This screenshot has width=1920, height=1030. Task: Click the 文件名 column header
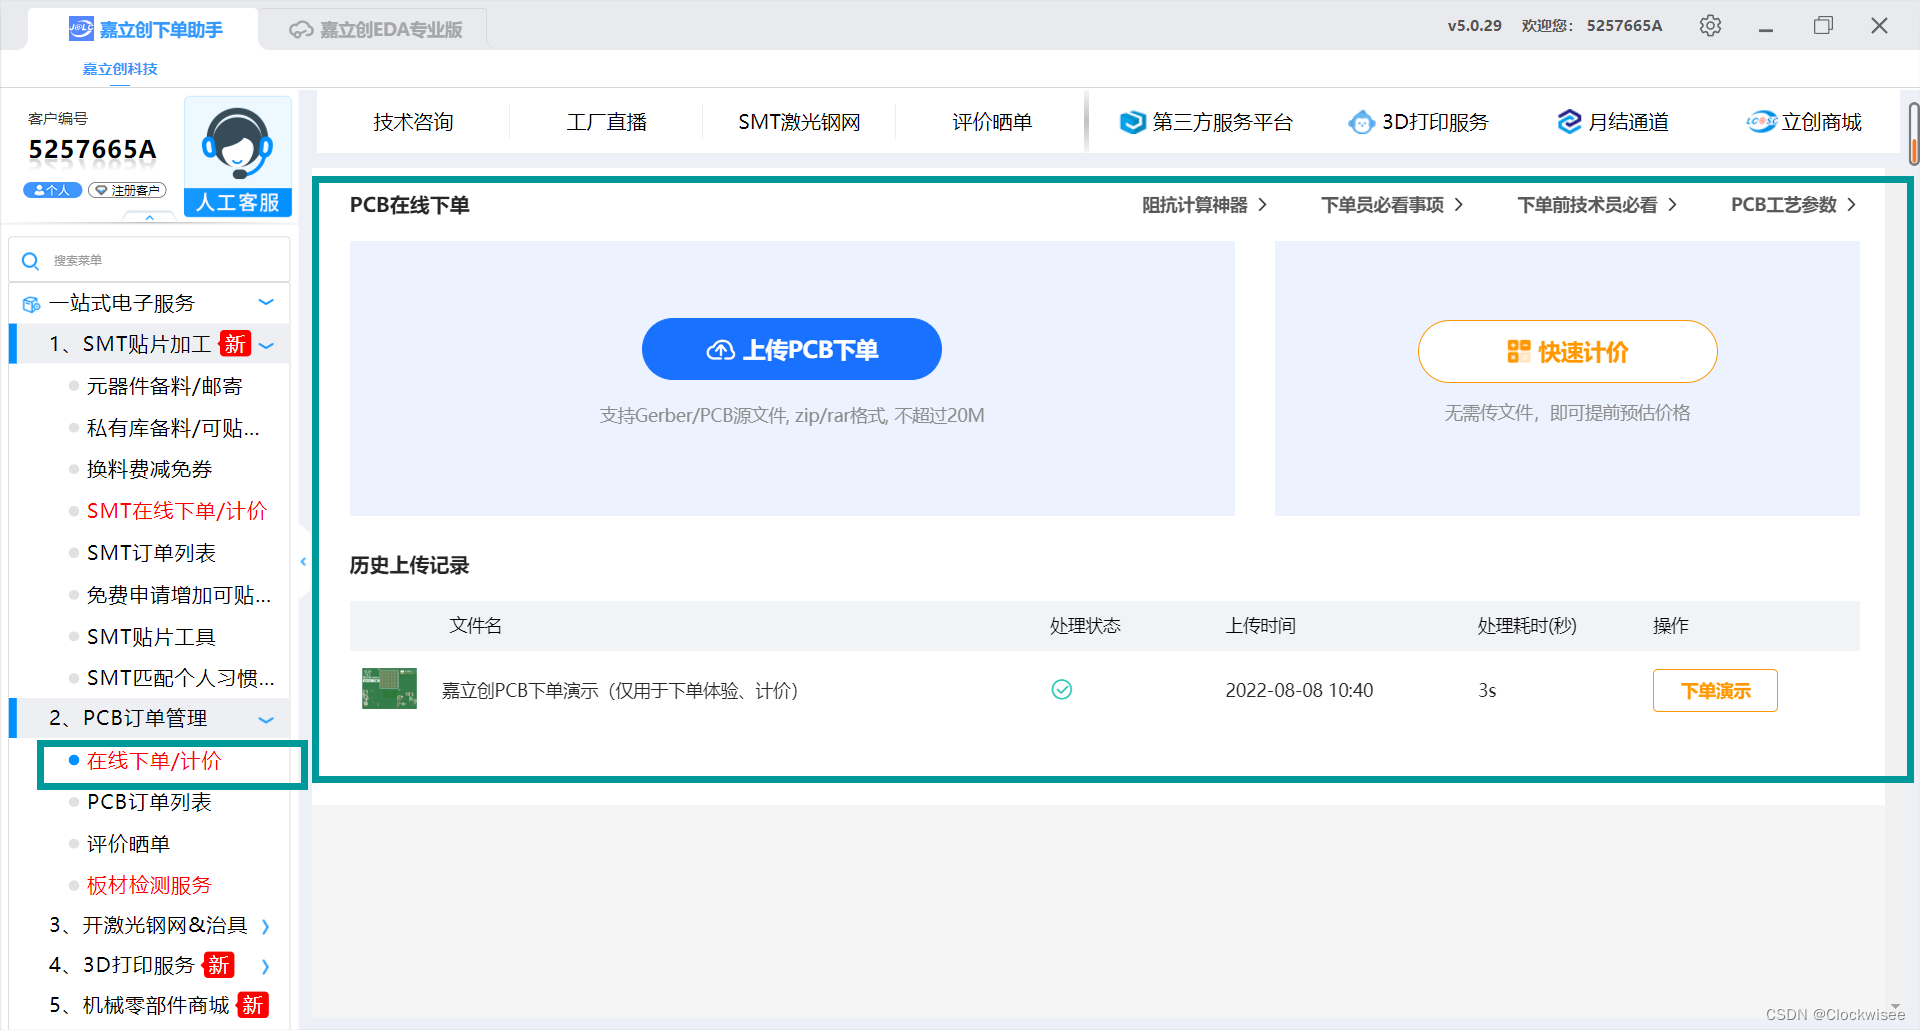pos(476,626)
